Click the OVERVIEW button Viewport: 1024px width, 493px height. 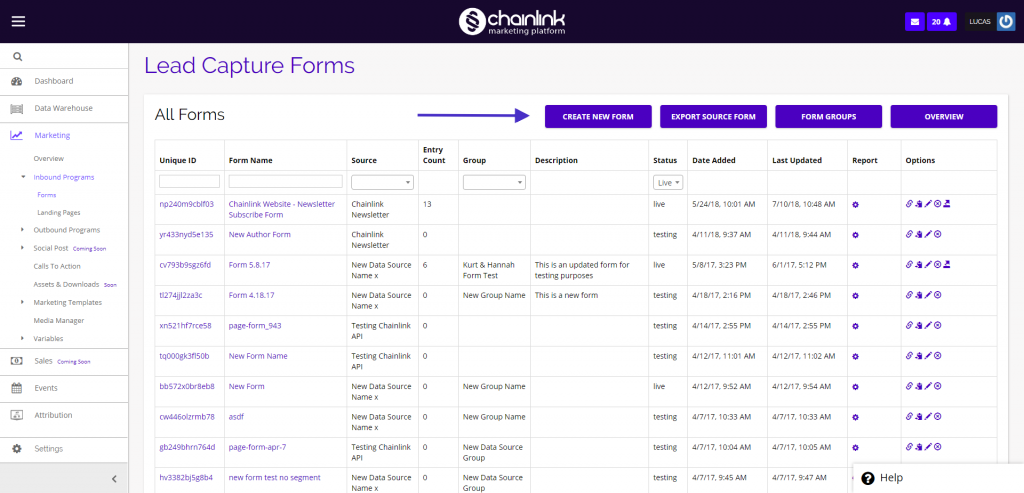pyautogui.click(x=944, y=117)
